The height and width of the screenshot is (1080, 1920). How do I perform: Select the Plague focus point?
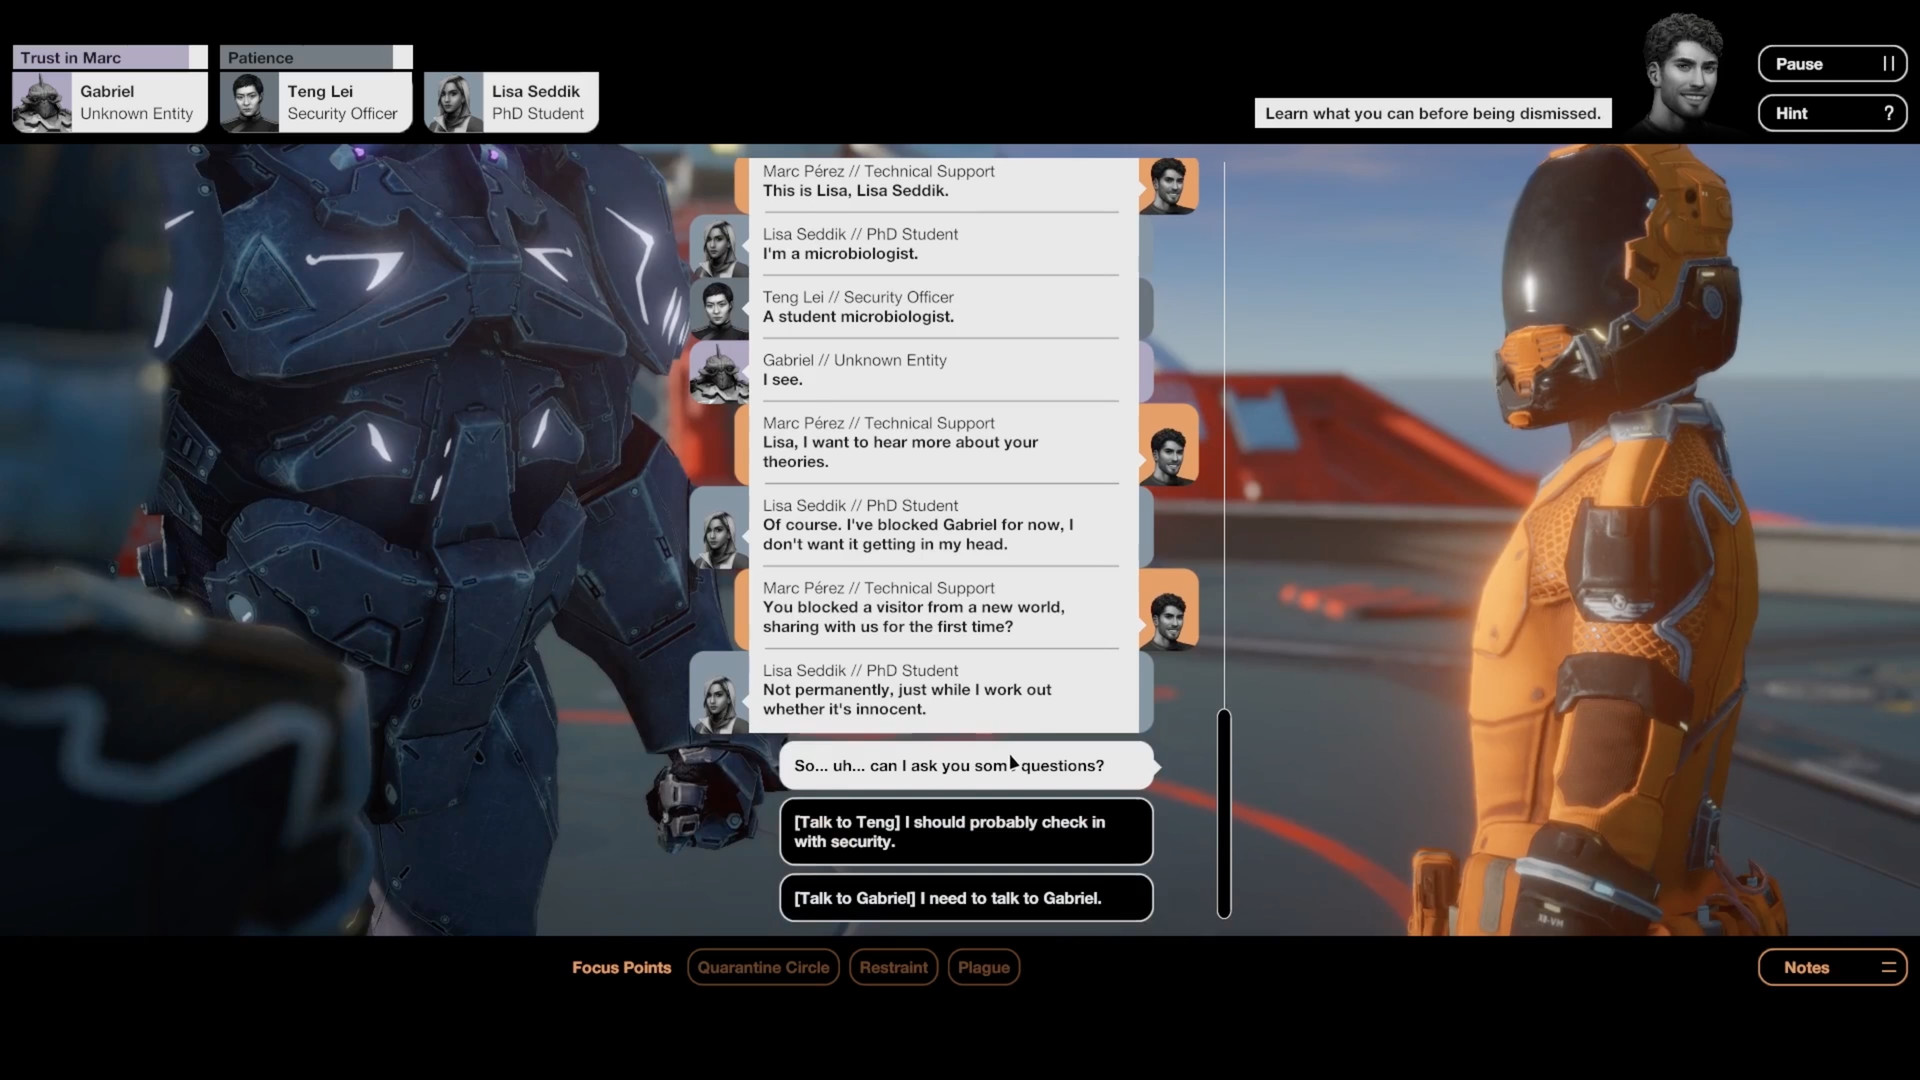pos(983,967)
